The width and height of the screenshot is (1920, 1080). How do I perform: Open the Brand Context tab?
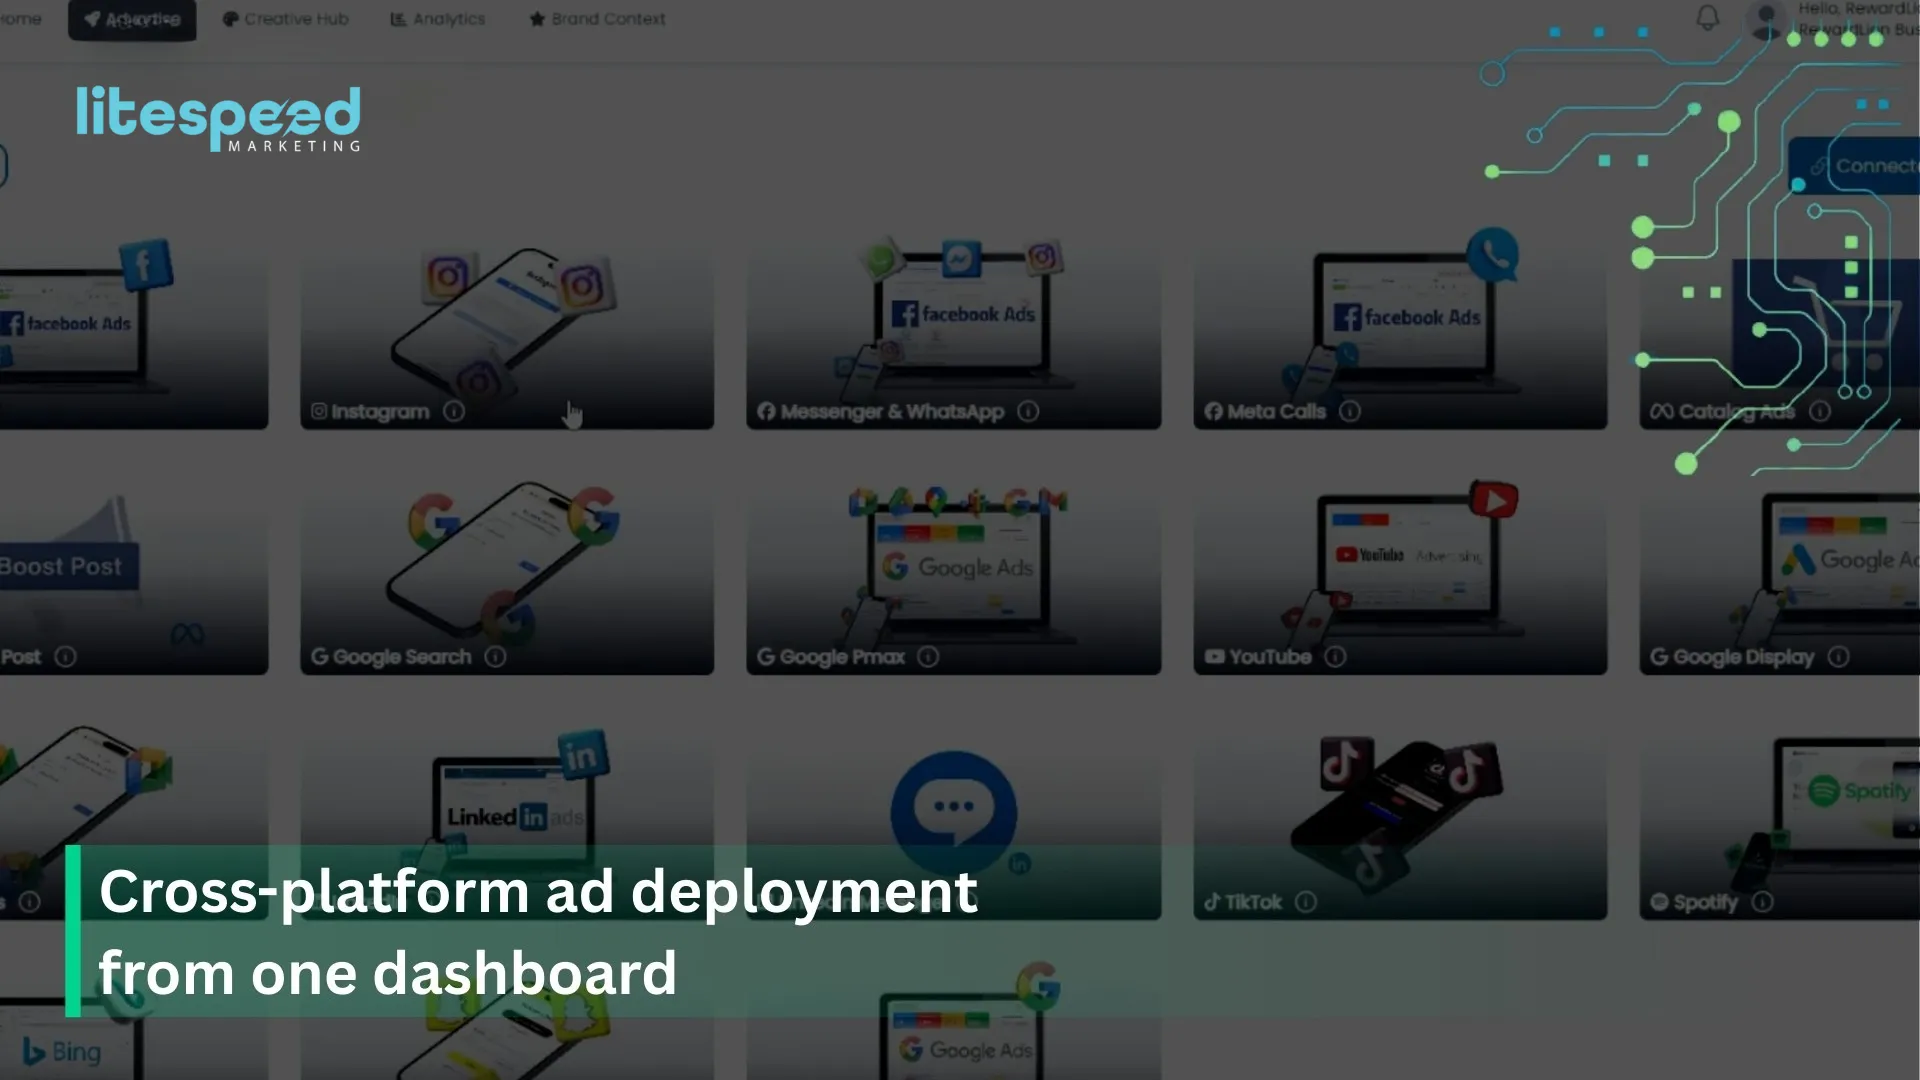[x=597, y=19]
